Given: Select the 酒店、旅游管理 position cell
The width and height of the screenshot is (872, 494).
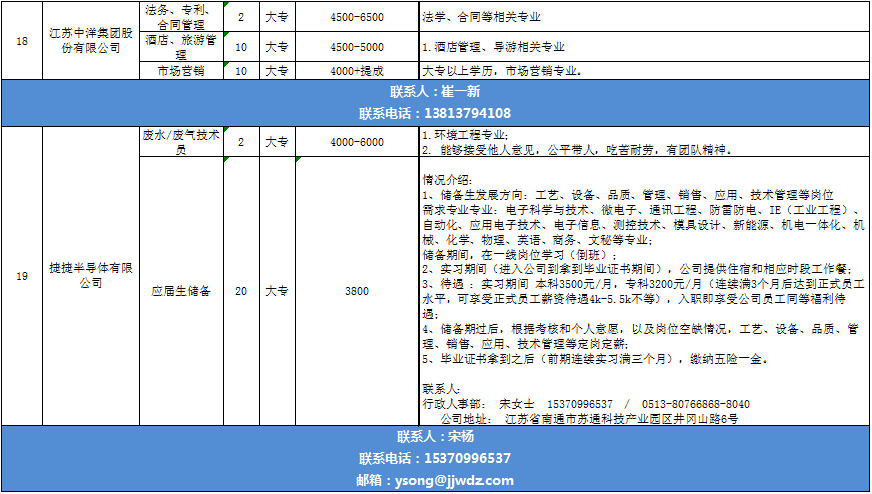Looking at the screenshot, I should tap(180, 46).
